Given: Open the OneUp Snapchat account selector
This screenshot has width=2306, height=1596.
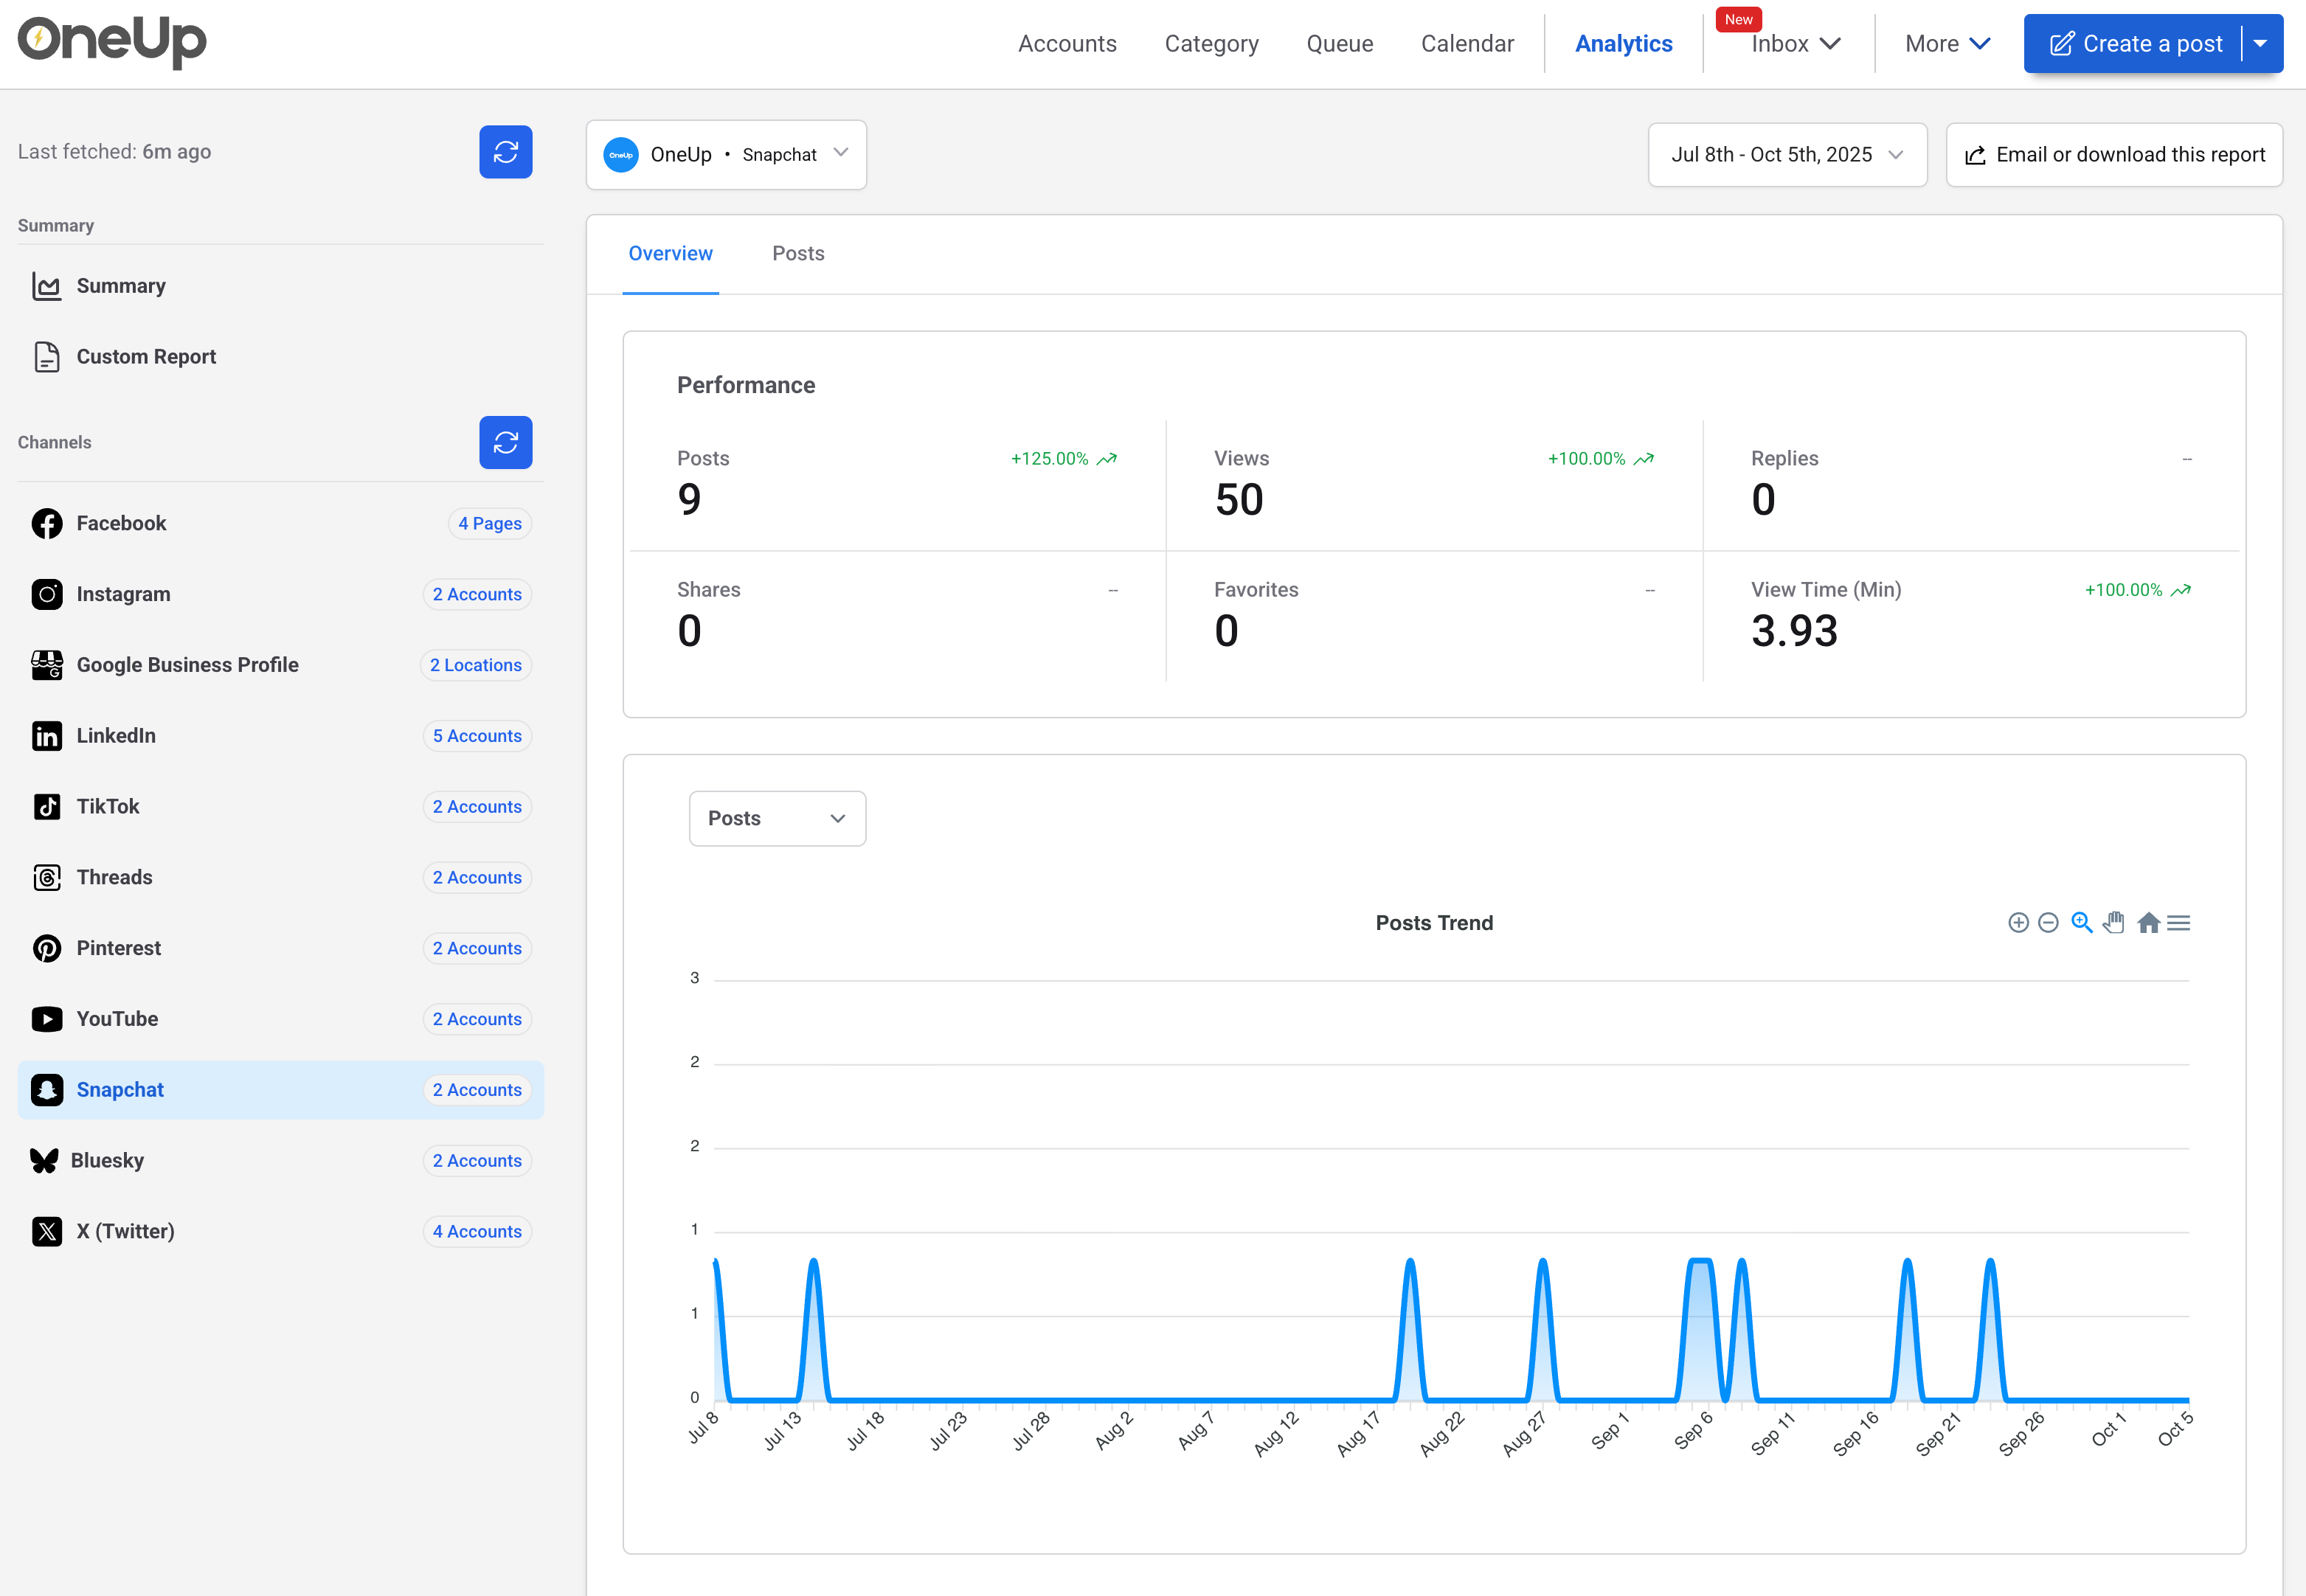Looking at the screenshot, I should (726, 155).
